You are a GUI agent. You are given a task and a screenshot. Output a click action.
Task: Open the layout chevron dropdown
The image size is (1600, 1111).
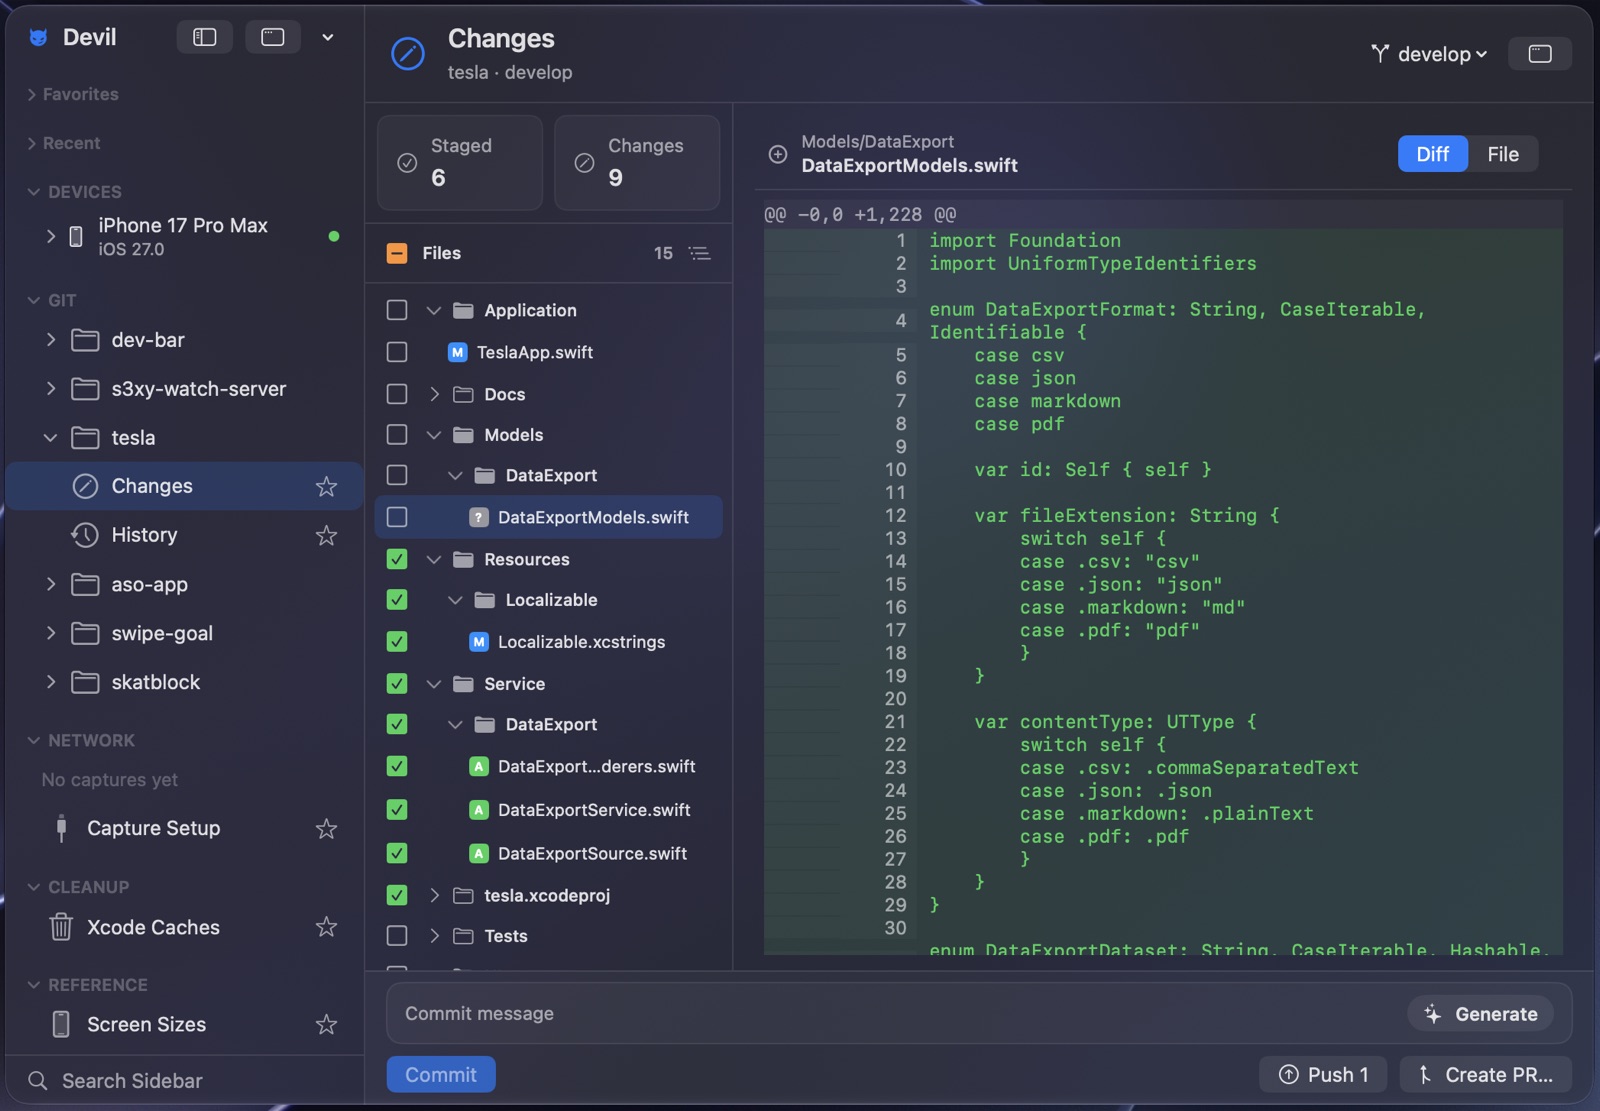tap(327, 37)
